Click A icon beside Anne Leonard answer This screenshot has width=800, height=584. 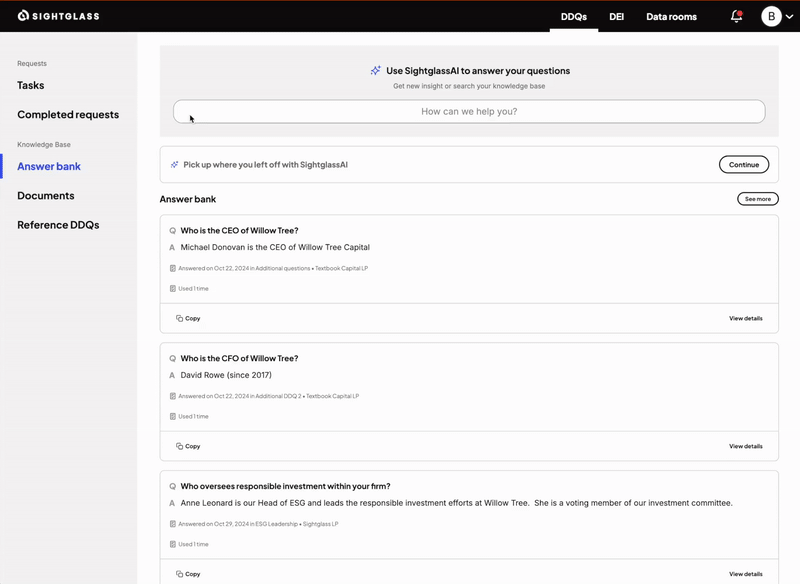172,503
